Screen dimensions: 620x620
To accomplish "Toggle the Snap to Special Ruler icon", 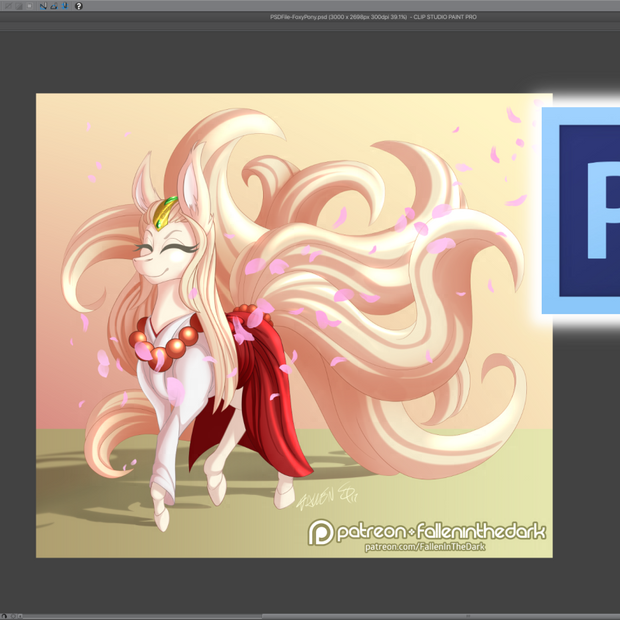I will pos(54,6).
